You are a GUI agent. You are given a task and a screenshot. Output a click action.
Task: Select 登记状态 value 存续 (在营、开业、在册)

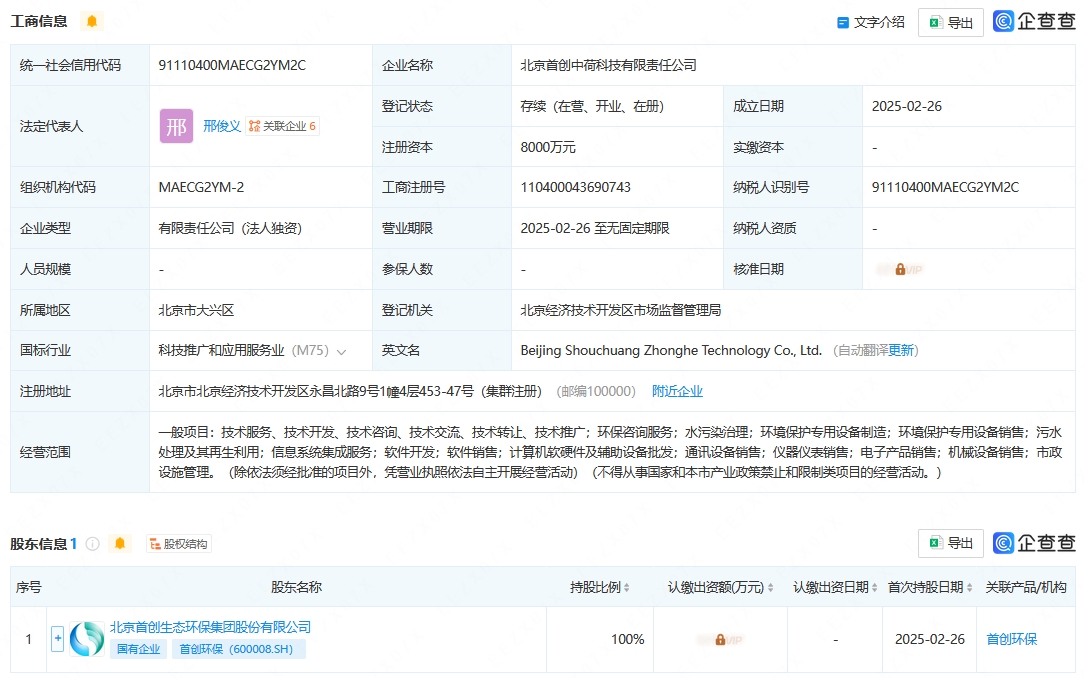tap(592, 106)
